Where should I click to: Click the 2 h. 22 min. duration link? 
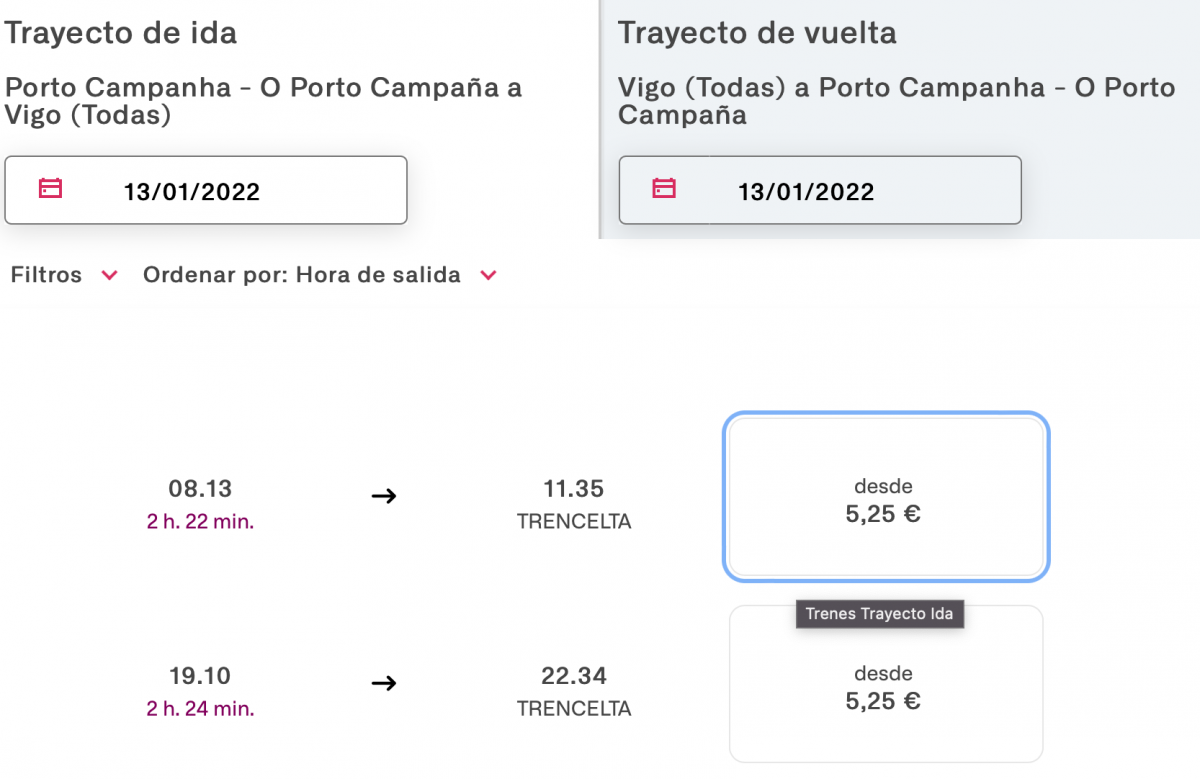tap(200, 522)
